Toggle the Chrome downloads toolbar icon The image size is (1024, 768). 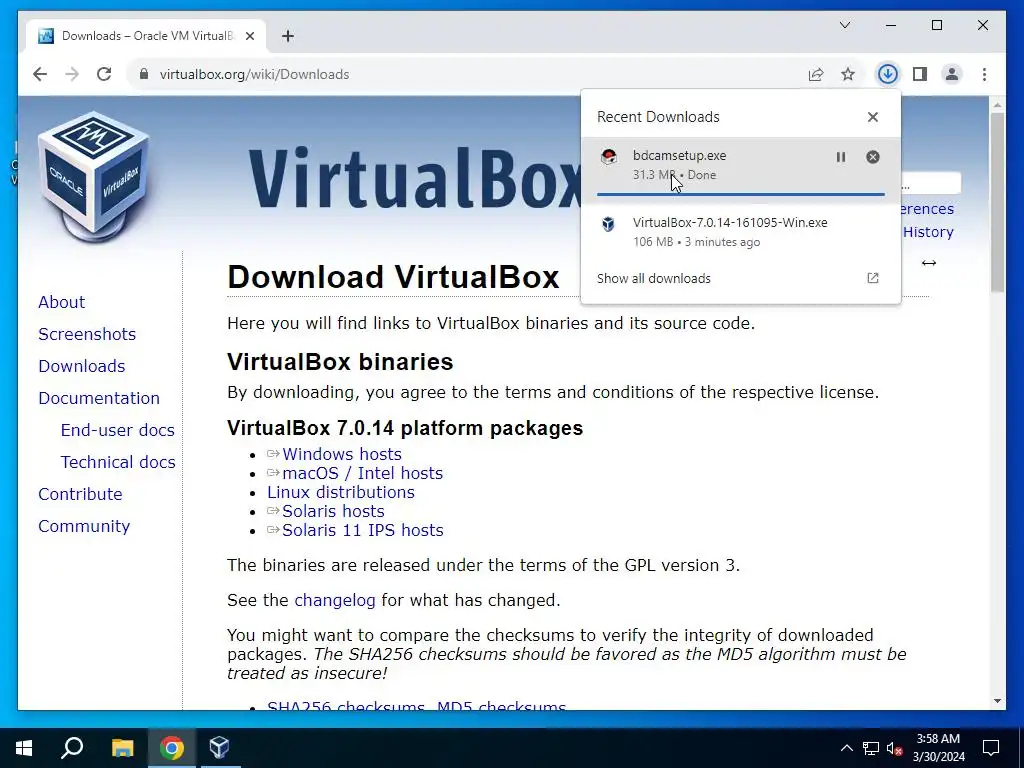(x=887, y=74)
